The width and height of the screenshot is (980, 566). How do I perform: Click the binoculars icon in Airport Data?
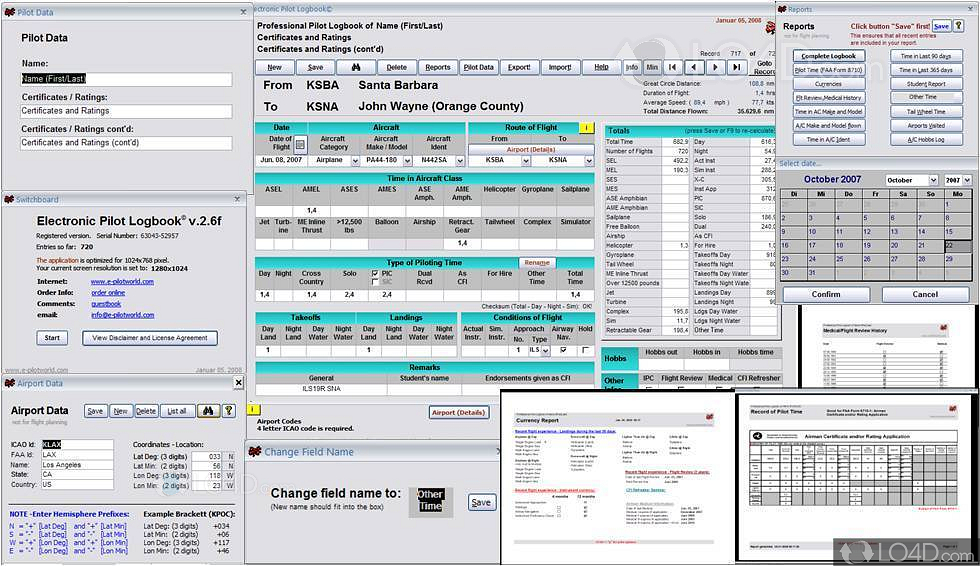pos(208,411)
